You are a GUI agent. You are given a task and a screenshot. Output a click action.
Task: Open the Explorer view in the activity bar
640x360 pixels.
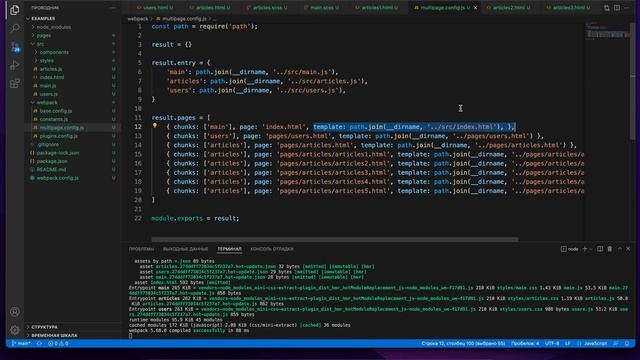pos(15,10)
